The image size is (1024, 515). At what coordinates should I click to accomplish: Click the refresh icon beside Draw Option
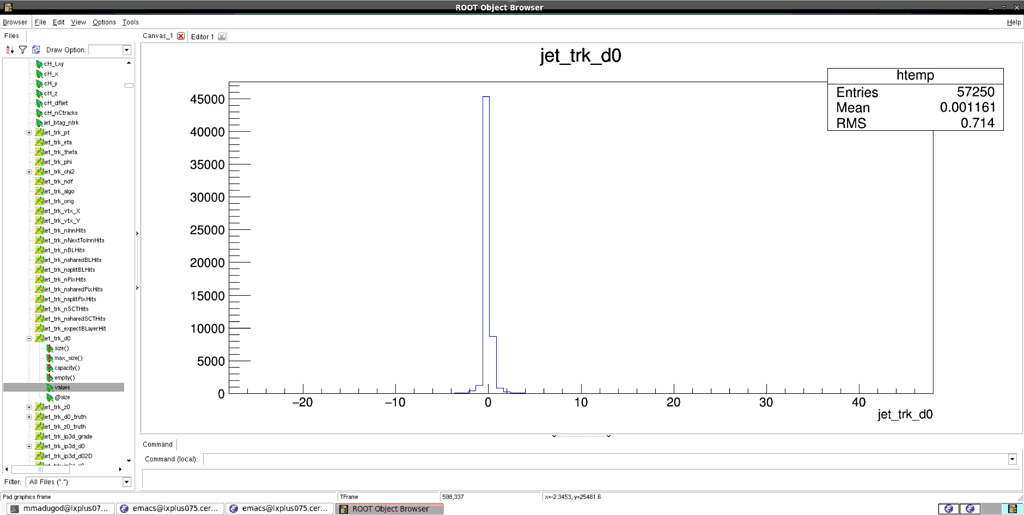(36, 50)
